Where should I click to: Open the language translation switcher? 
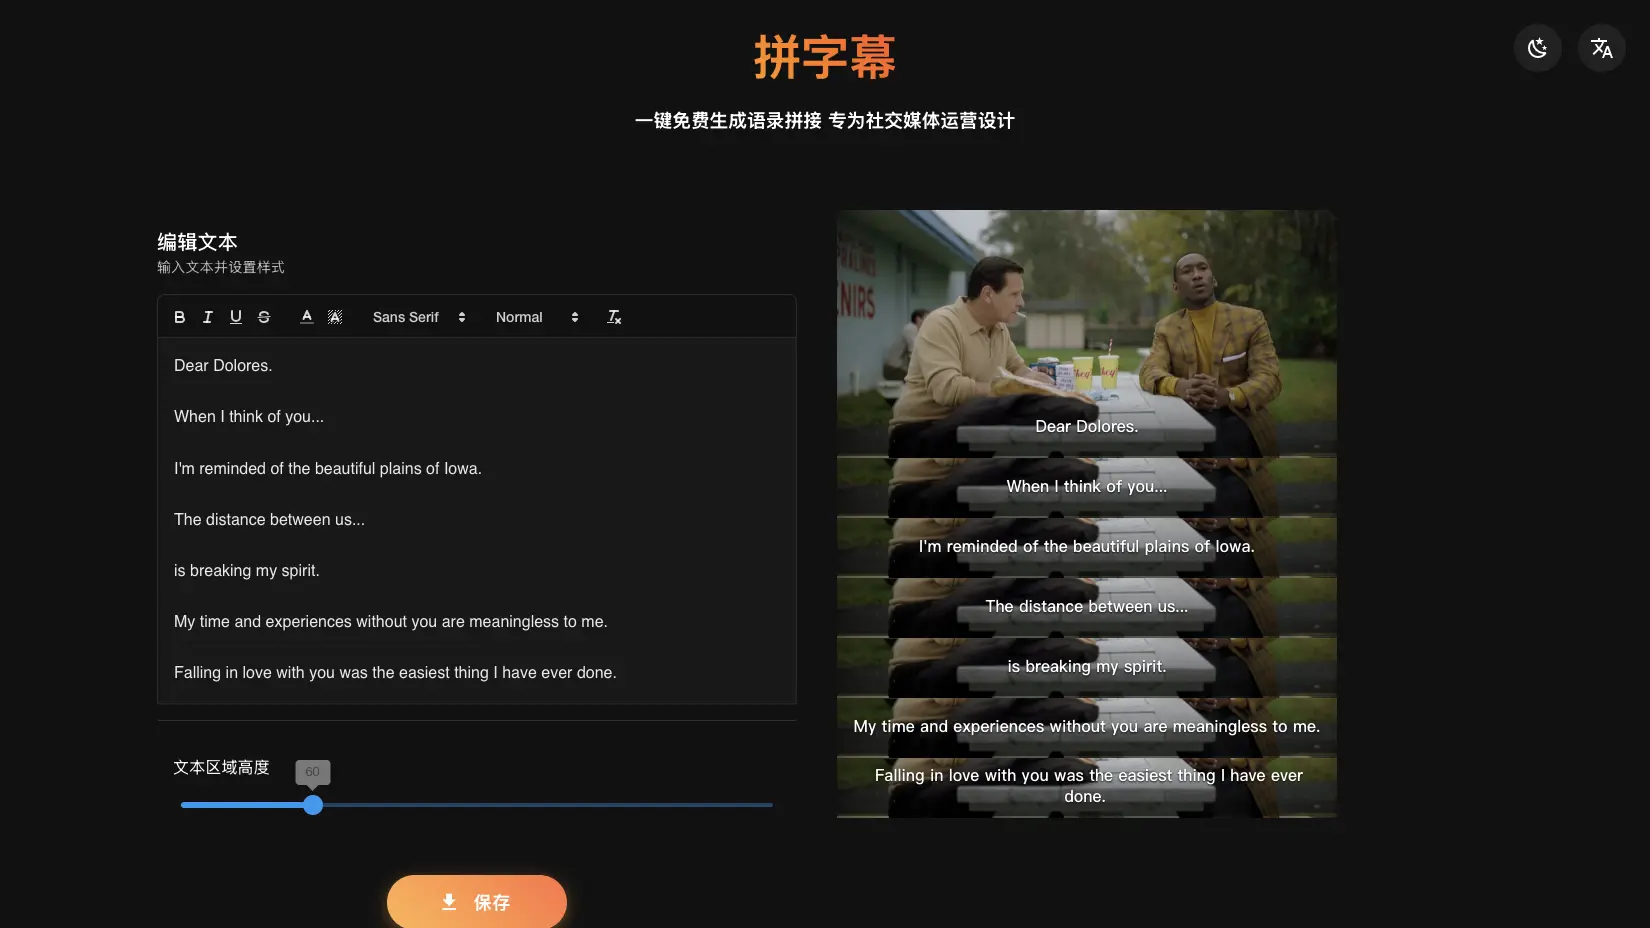click(x=1601, y=48)
